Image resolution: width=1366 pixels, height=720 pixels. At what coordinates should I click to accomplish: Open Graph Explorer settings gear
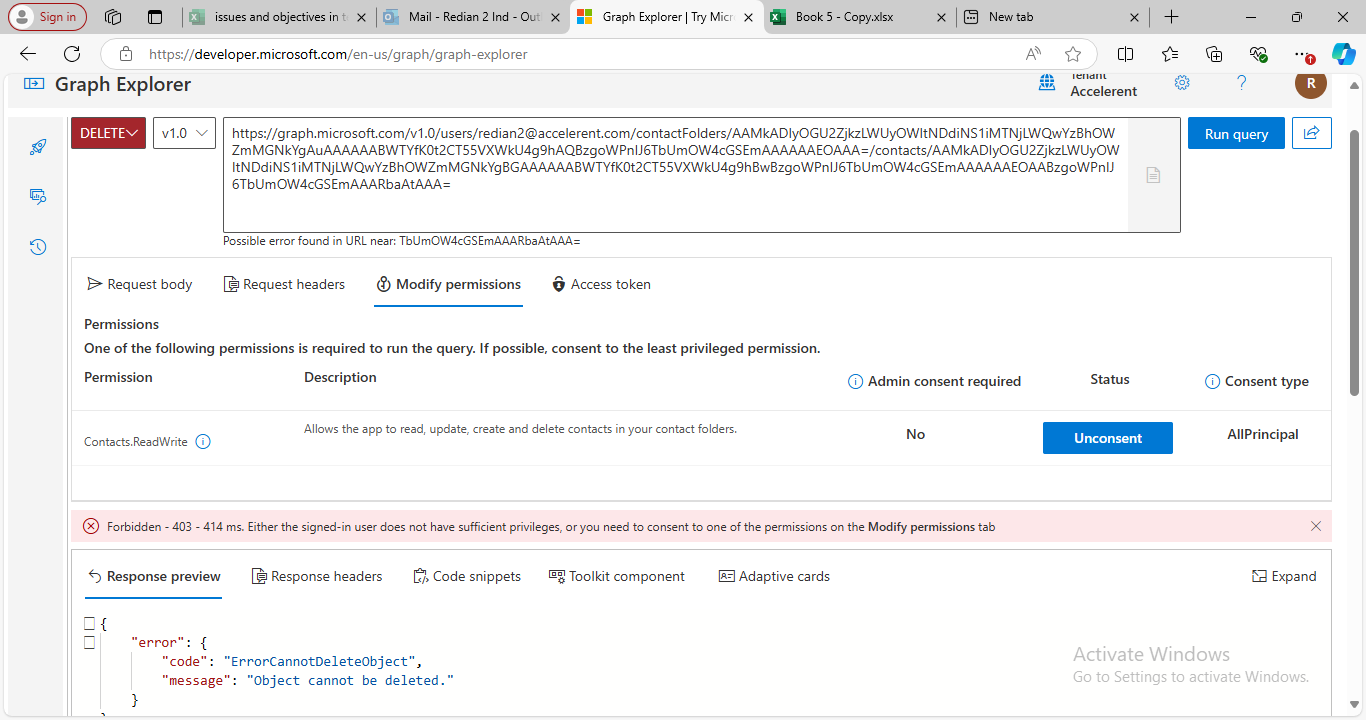(x=1182, y=83)
